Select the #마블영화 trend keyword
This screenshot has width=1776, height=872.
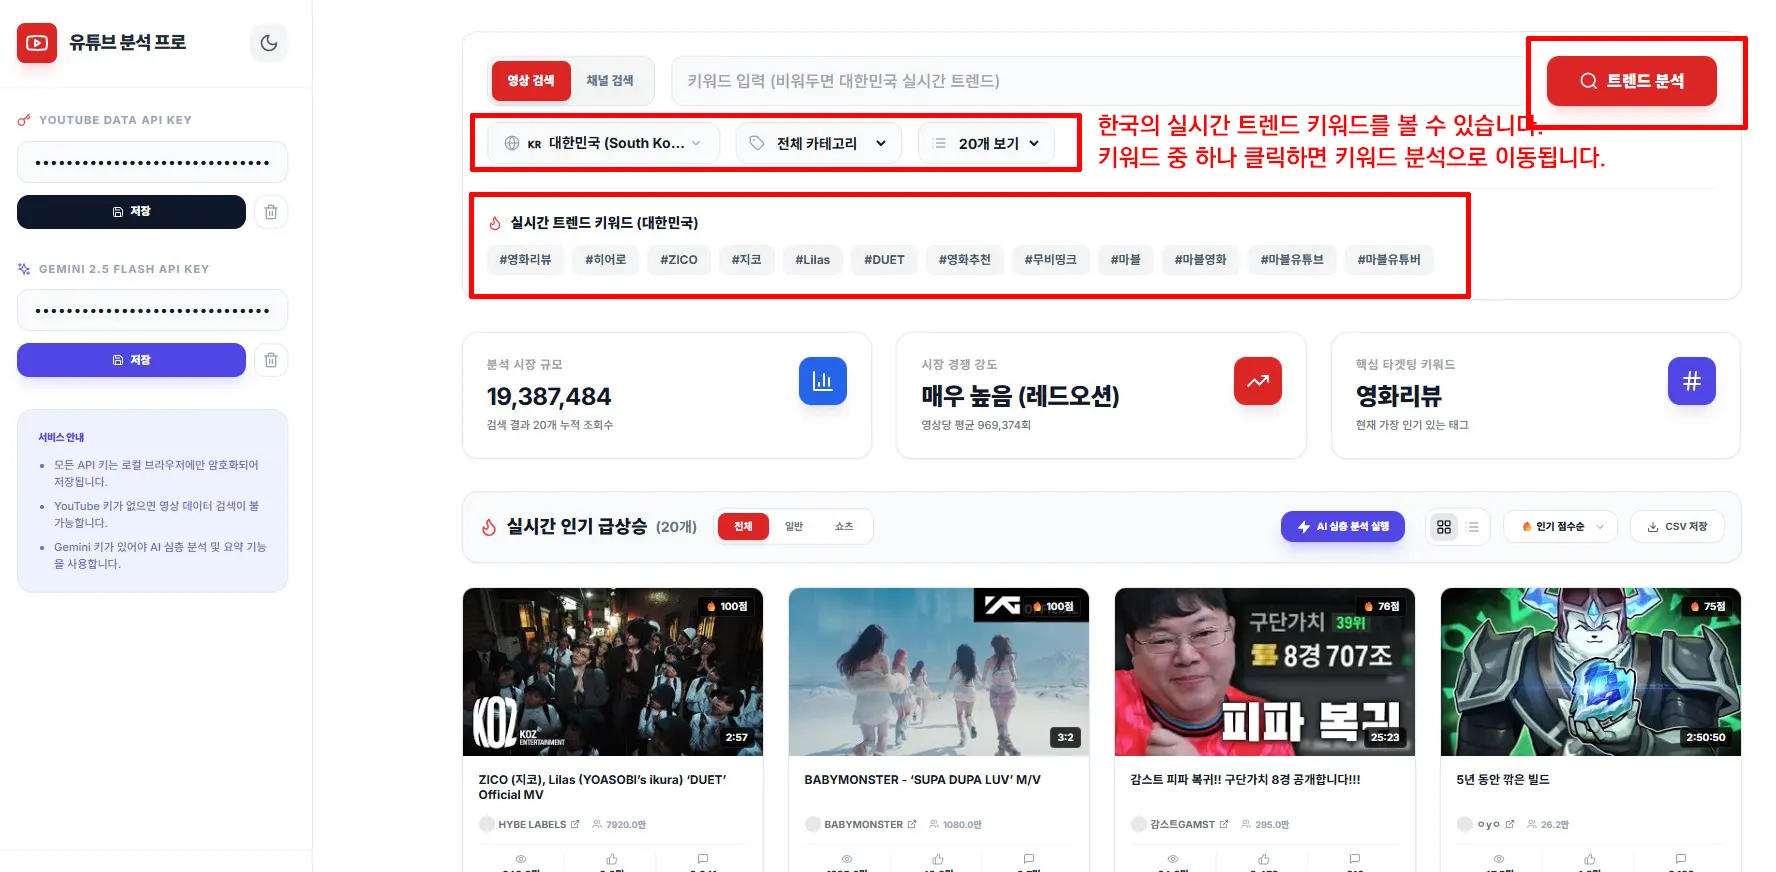pos(1201,260)
